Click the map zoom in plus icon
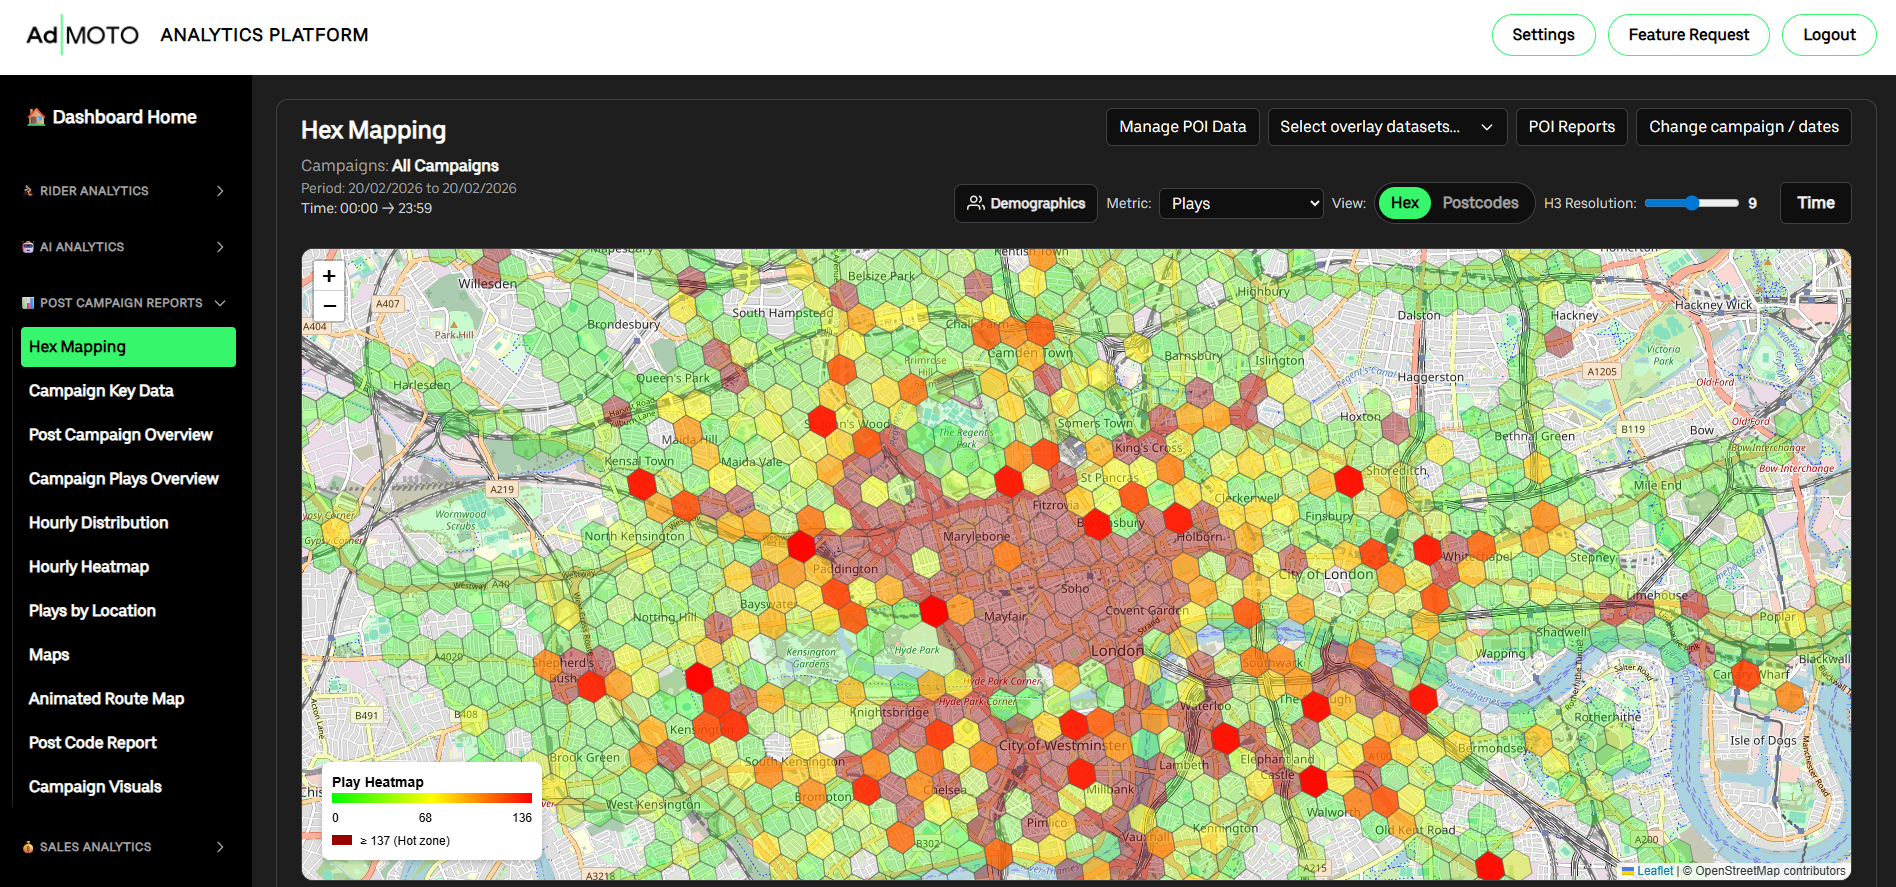The width and height of the screenshot is (1896, 887). click(329, 276)
